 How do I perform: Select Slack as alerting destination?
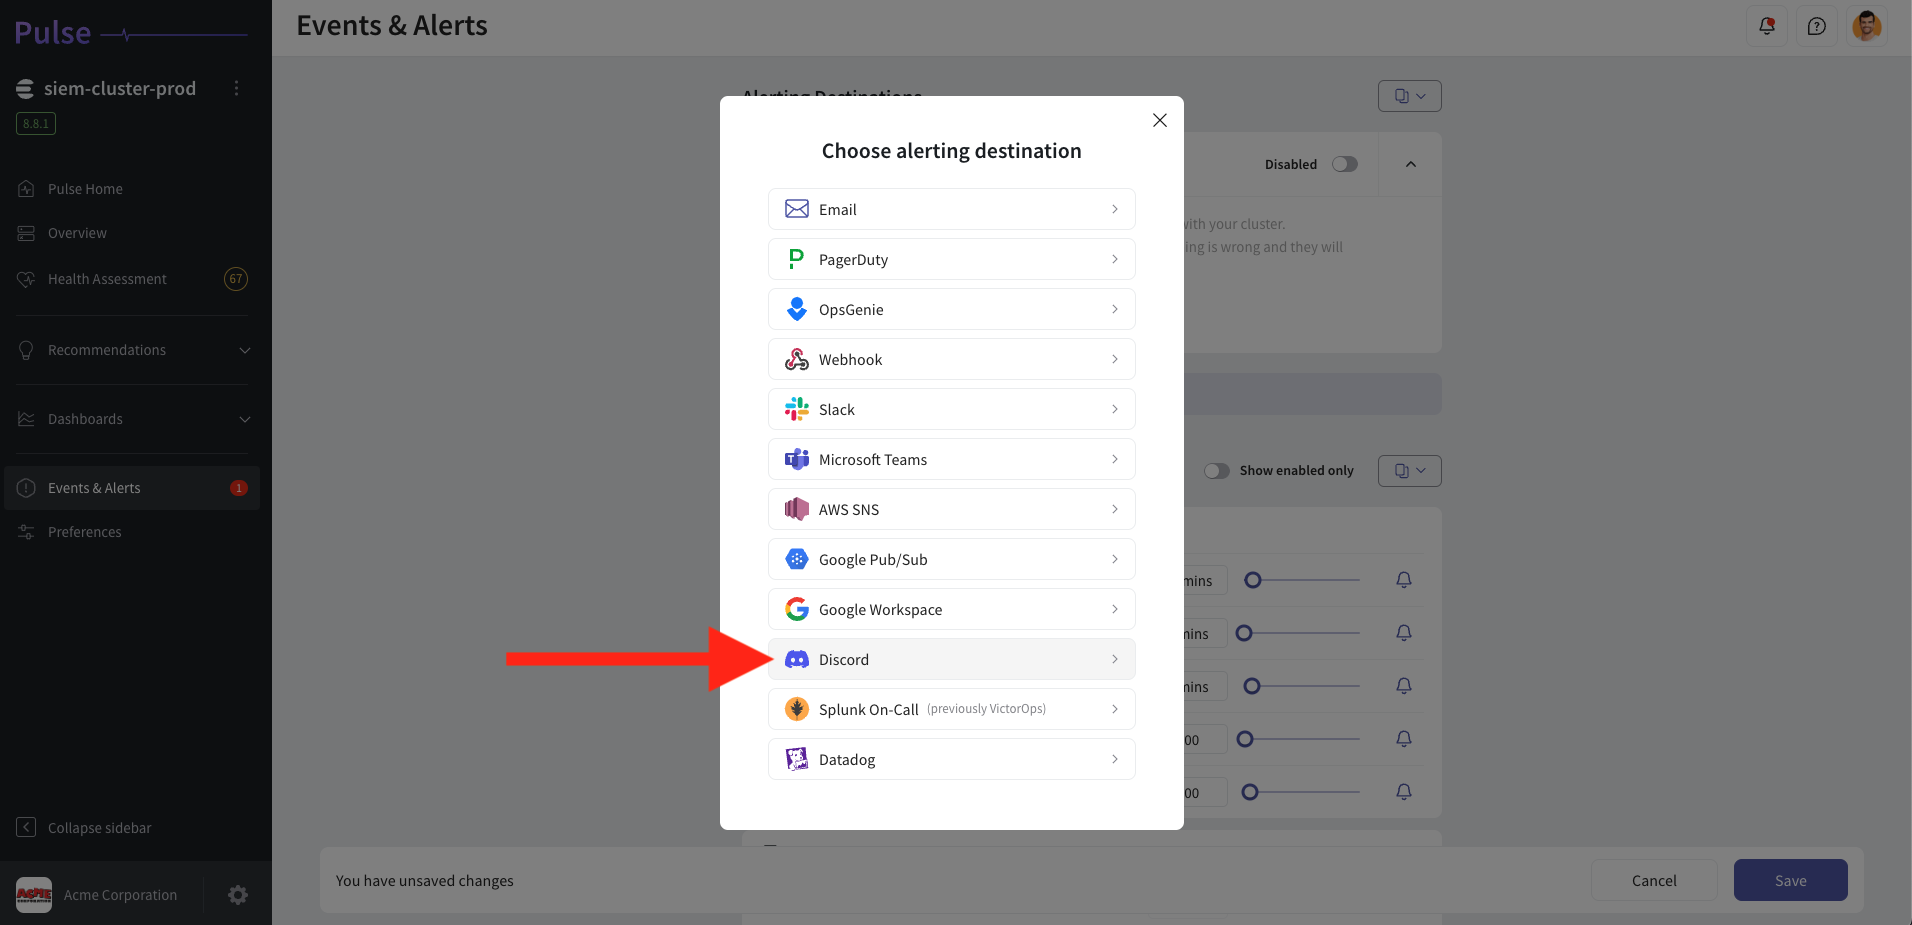[x=950, y=409]
